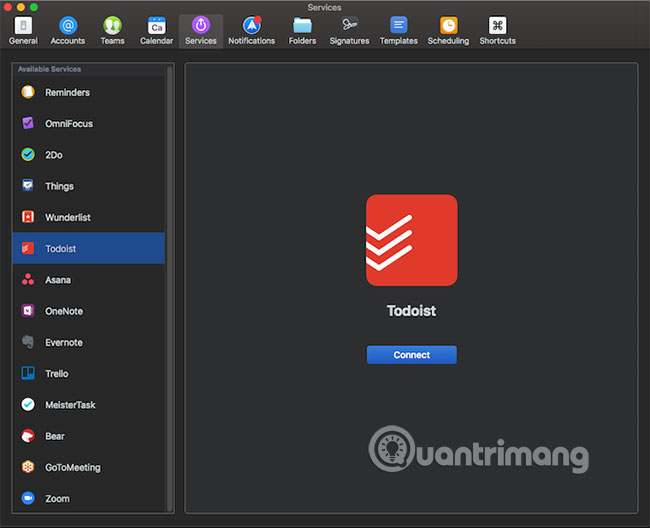Click the Available Services header

[x=49, y=69]
